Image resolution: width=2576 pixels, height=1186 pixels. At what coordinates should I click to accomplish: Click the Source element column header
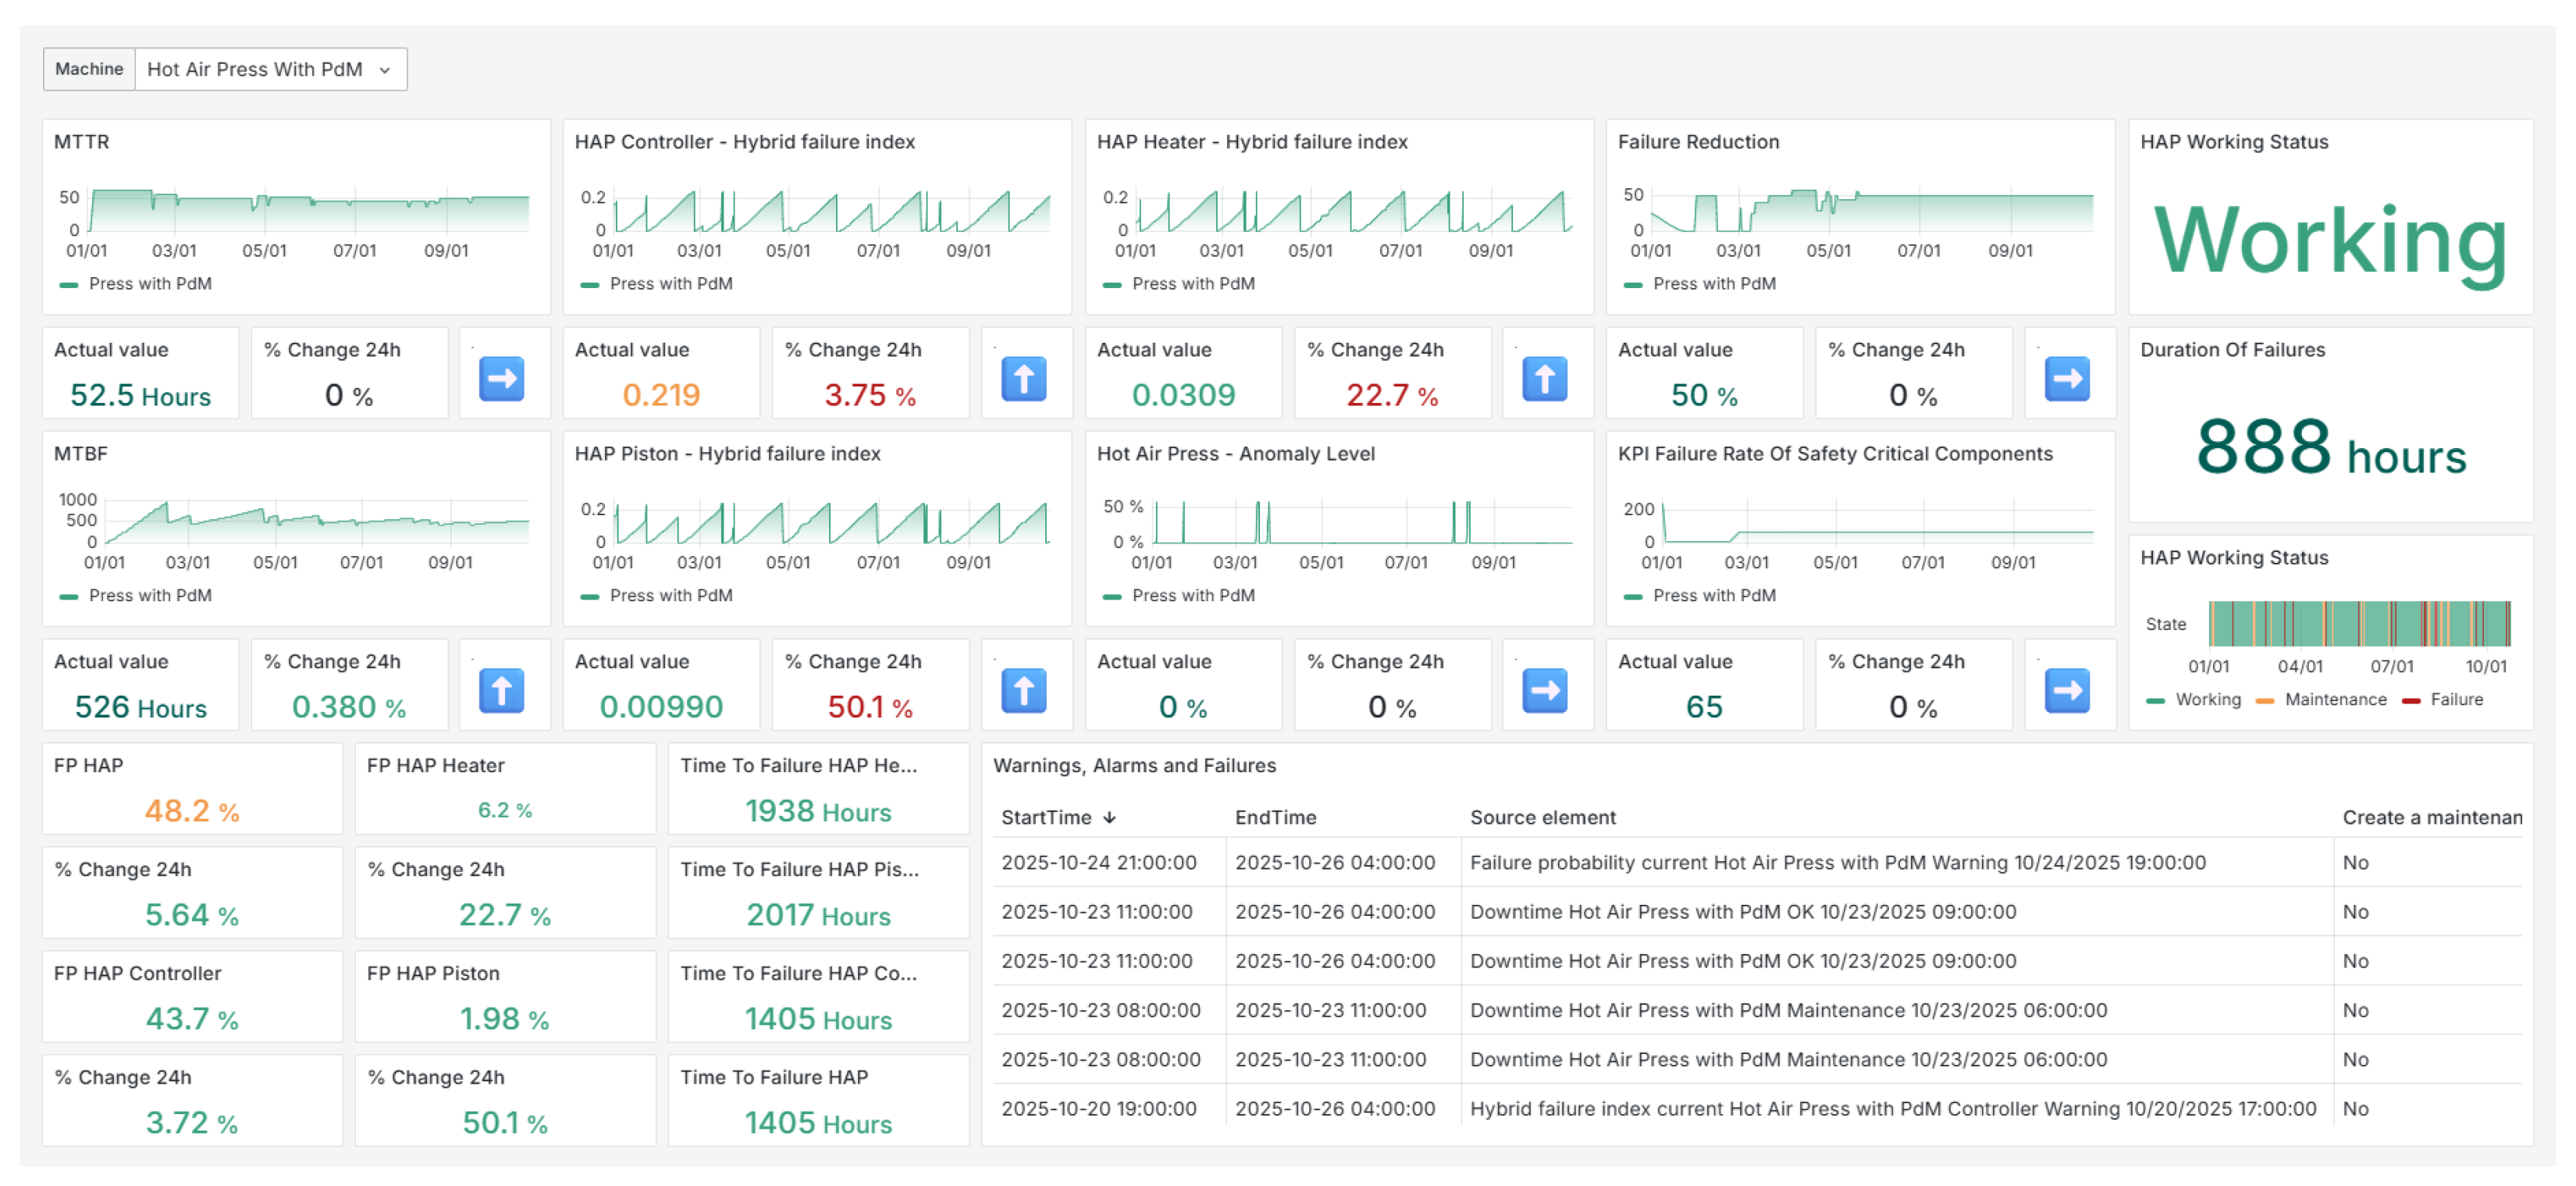1542,818
